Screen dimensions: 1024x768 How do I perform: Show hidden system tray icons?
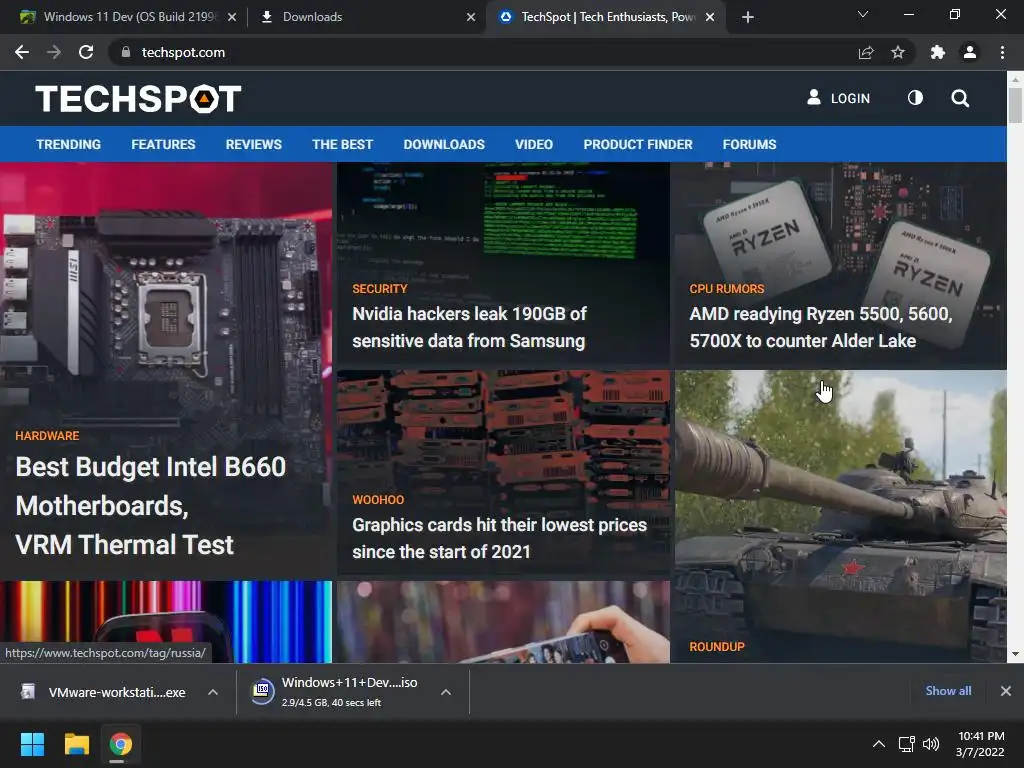point(879,744)
